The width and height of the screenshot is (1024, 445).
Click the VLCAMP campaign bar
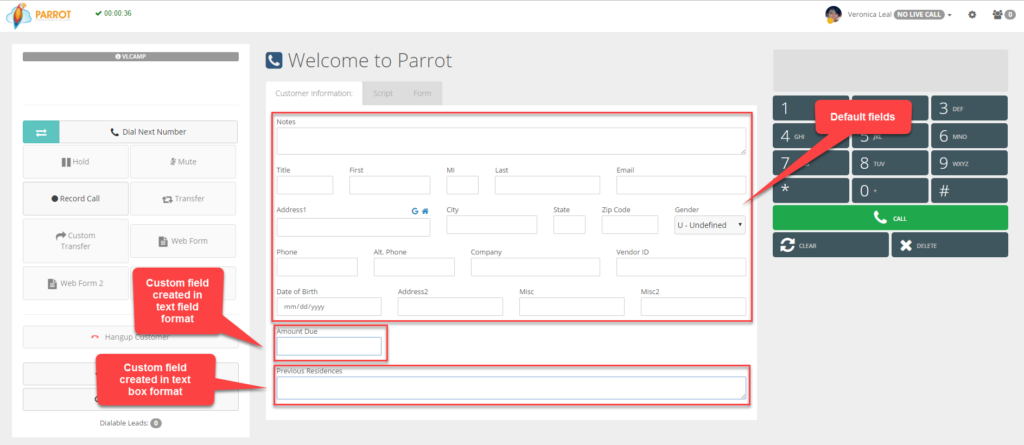(x=131, y=57)
